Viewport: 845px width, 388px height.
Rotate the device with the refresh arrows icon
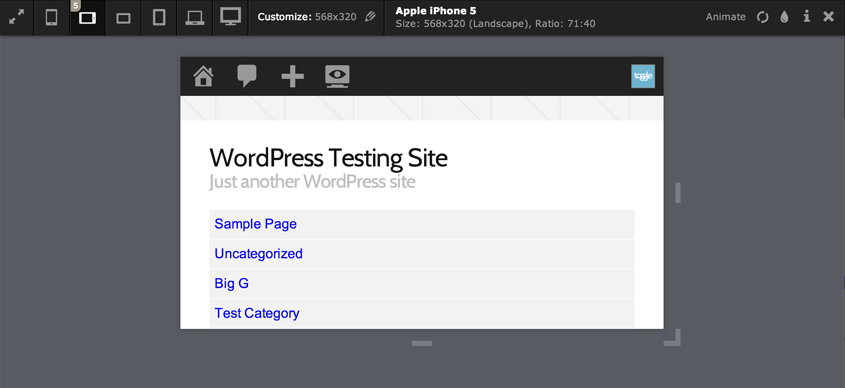pos(762,17)
